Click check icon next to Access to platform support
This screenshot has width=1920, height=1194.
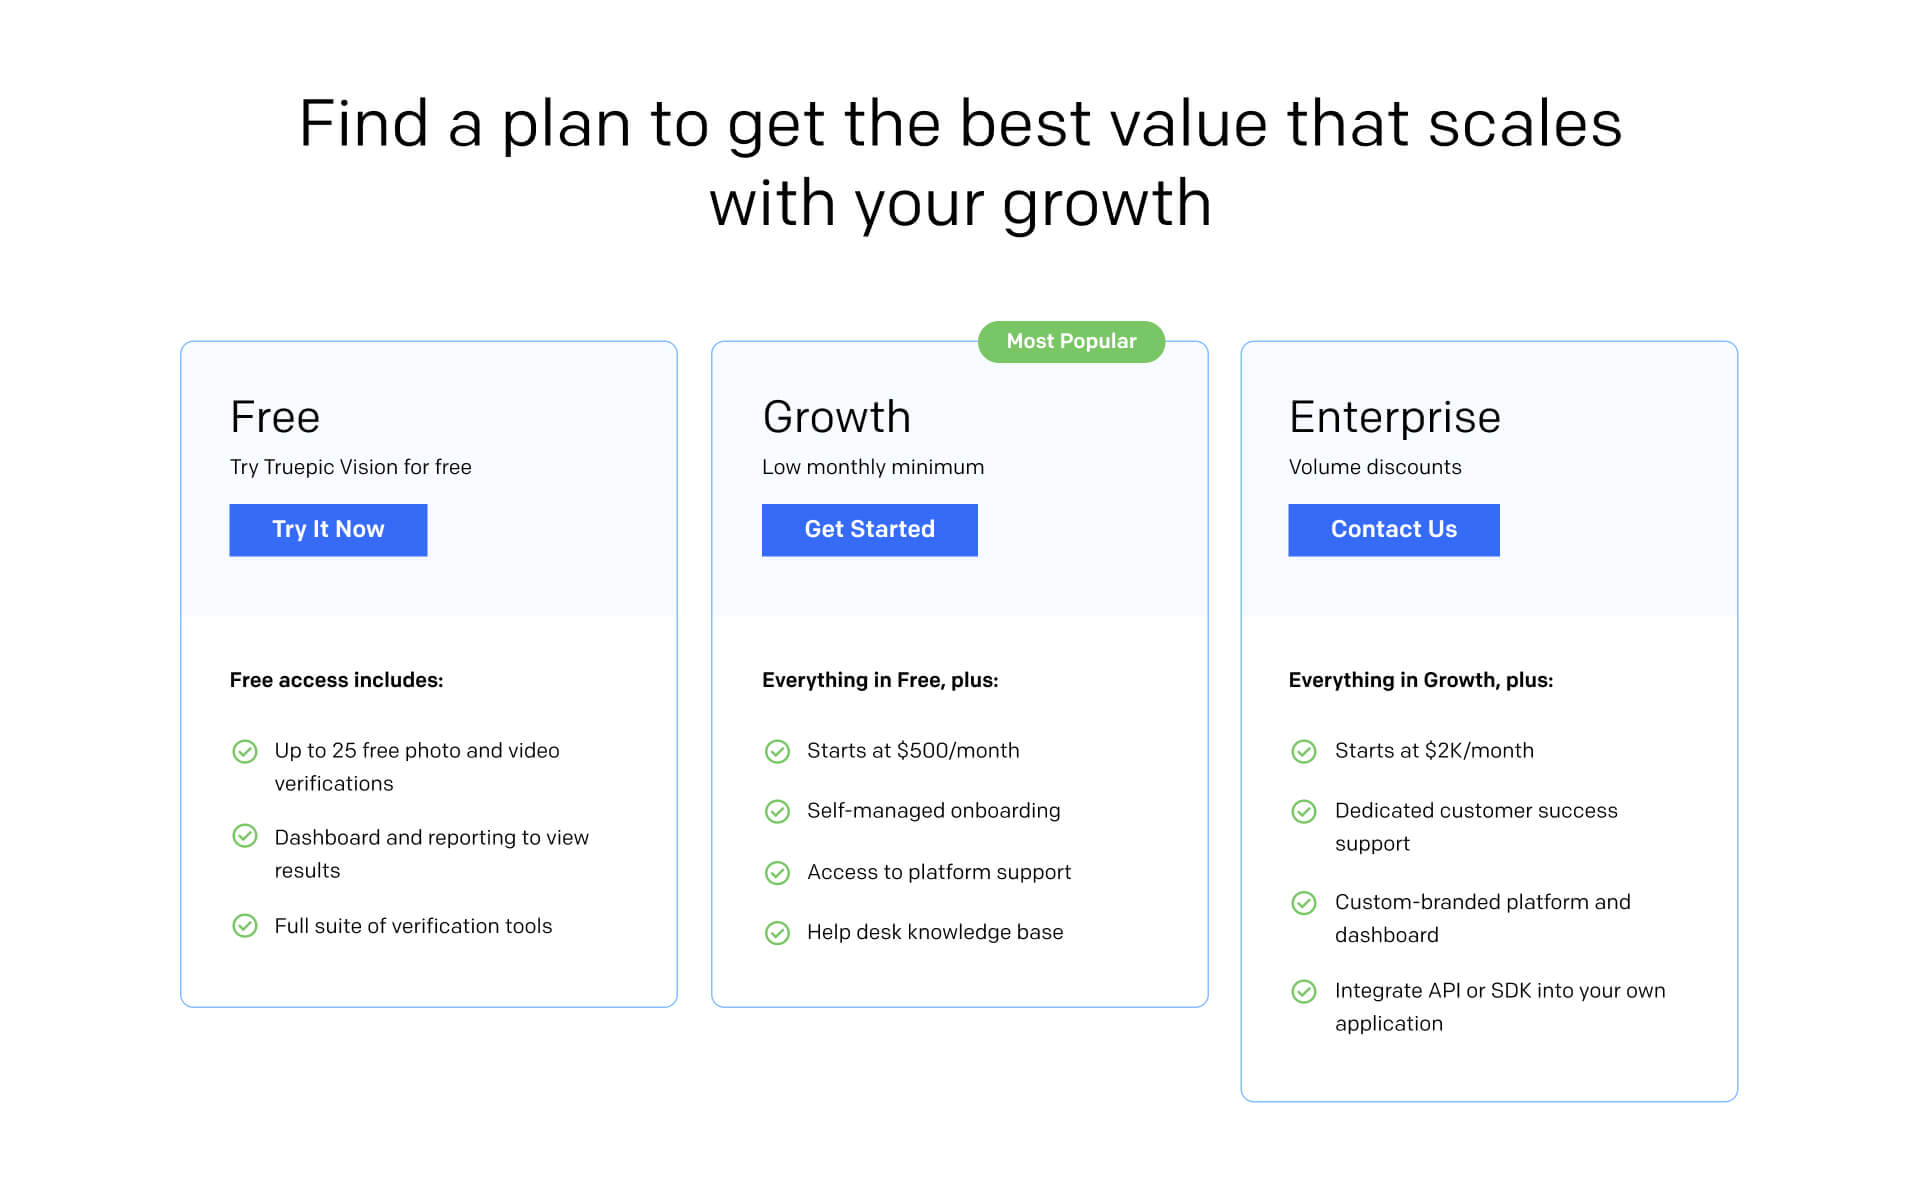(777, 873)
